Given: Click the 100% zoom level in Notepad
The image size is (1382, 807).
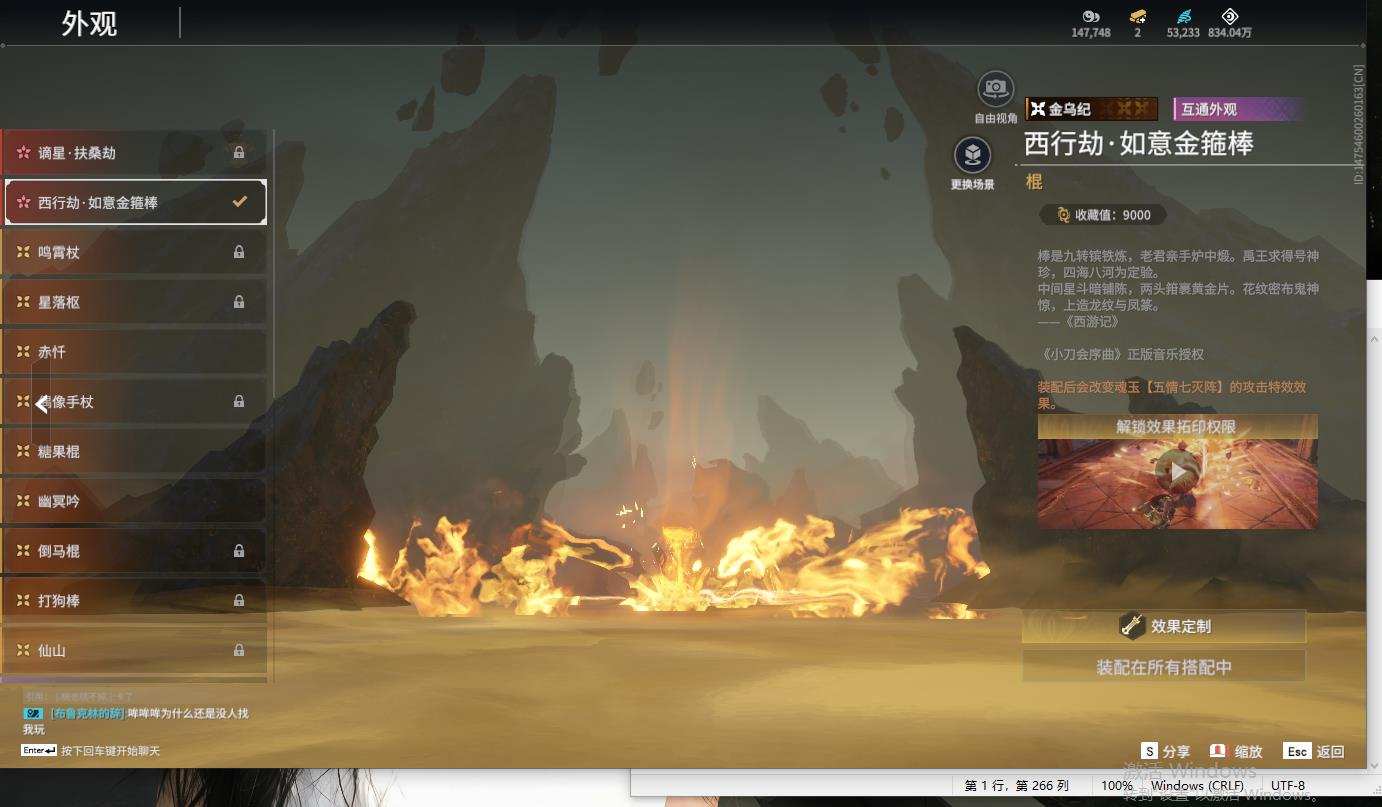Looking at the screenshot, I should [1116, 786].
